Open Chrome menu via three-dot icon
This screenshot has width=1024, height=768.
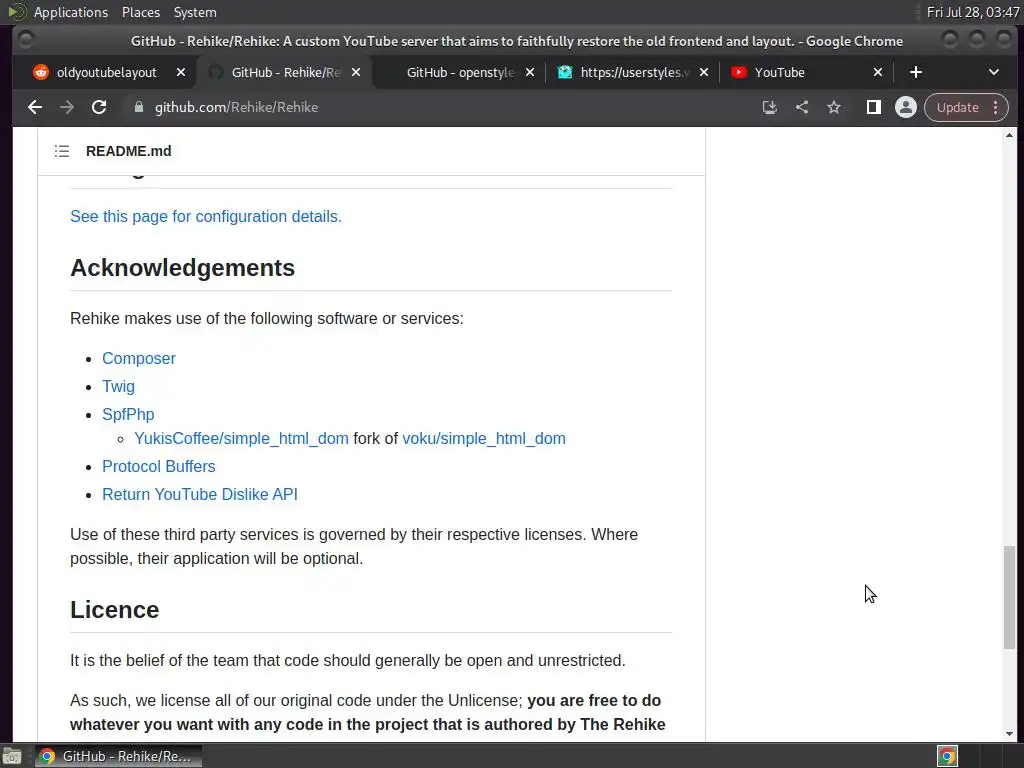point(996,107)
